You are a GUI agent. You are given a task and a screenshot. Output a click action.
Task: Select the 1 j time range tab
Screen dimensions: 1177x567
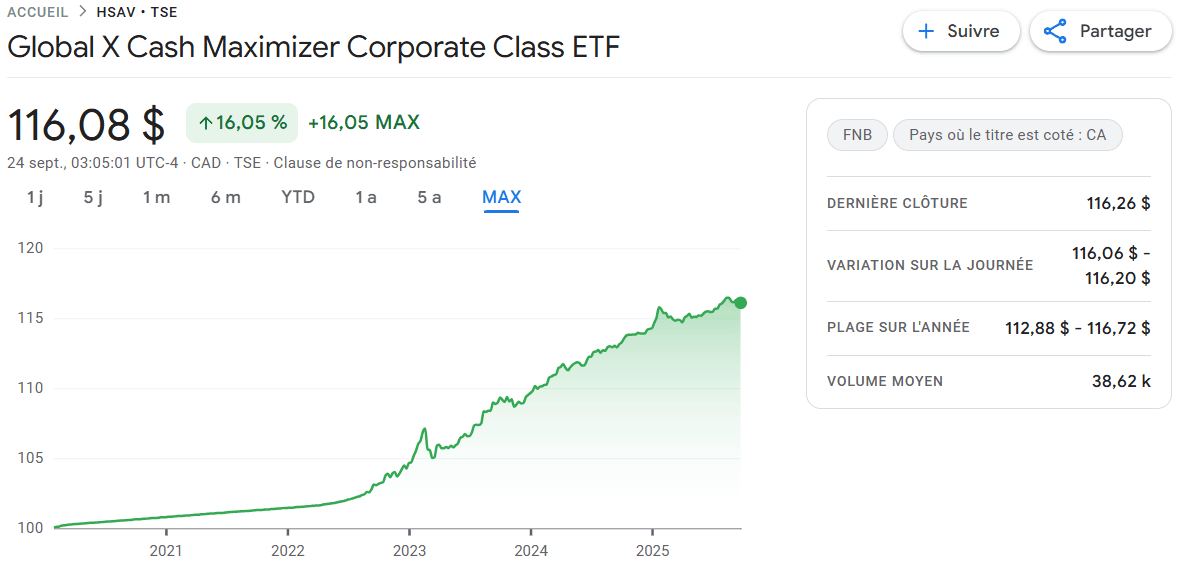(x=35, y=197)
